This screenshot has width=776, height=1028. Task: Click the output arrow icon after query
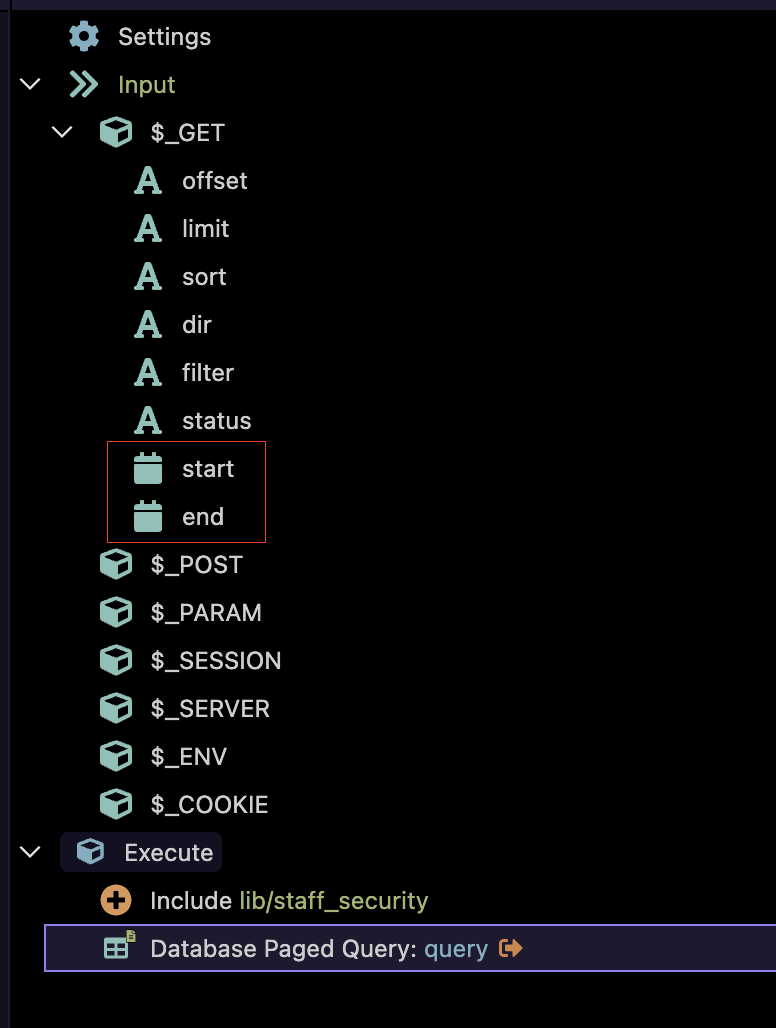(x=510, y=949)
